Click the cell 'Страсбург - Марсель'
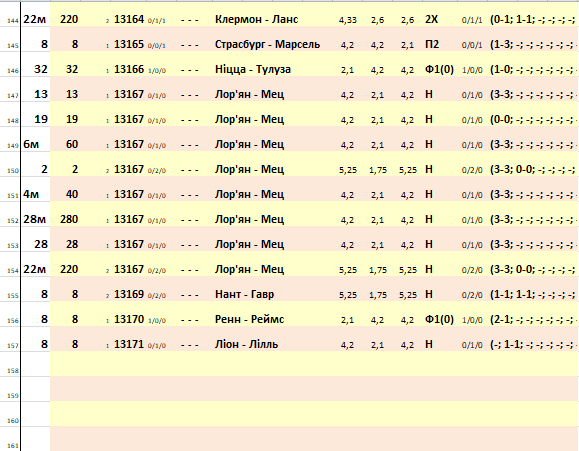579x451 pixels. [267, 44]
